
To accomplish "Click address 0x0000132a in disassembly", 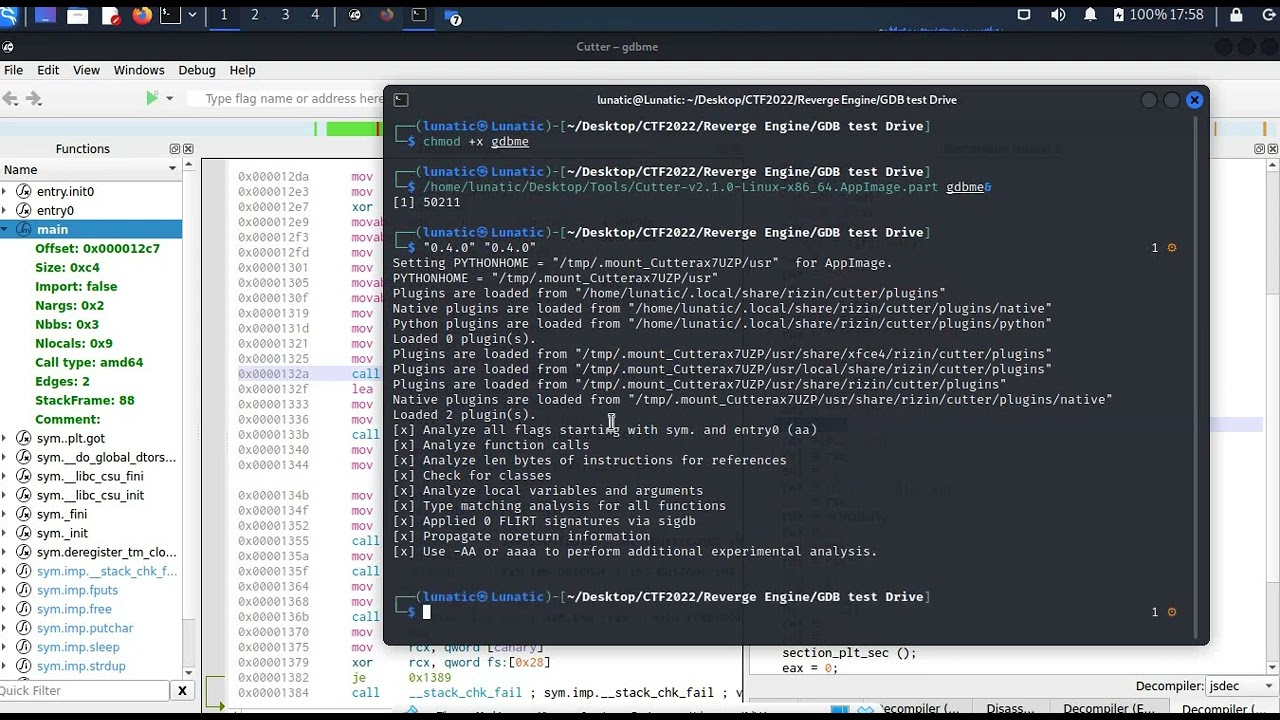I will pos(273,374).
